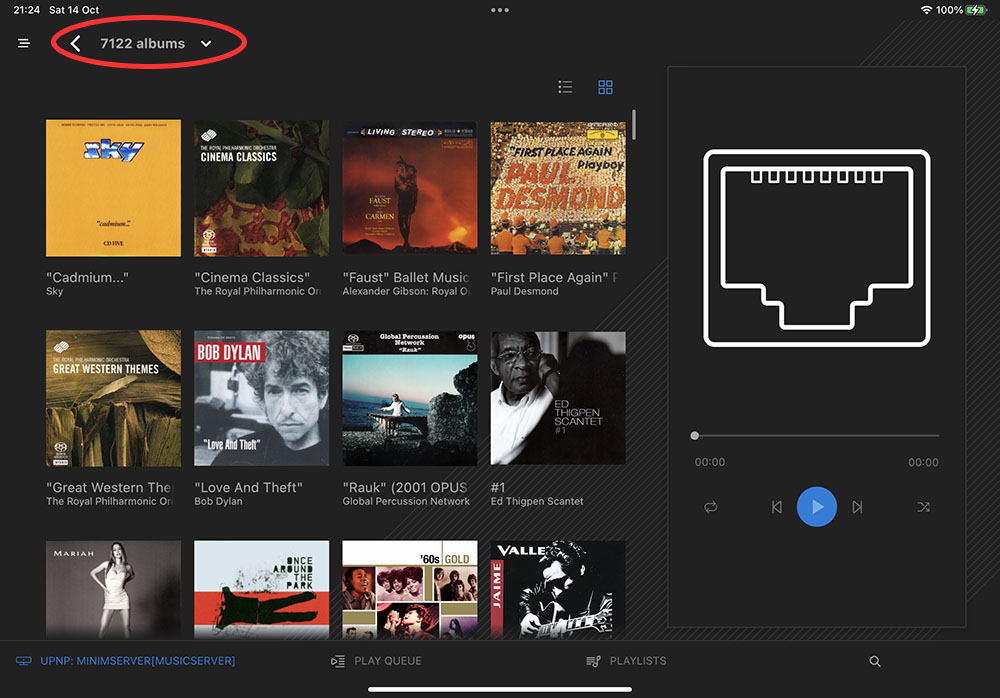Tap the battery status indicator

click(x=976, y=10)
